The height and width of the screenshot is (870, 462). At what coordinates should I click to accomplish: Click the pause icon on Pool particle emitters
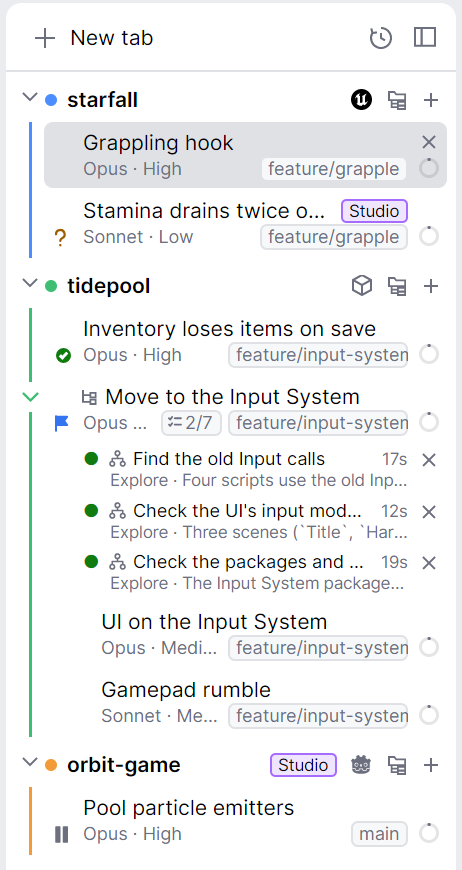point(62,834)
